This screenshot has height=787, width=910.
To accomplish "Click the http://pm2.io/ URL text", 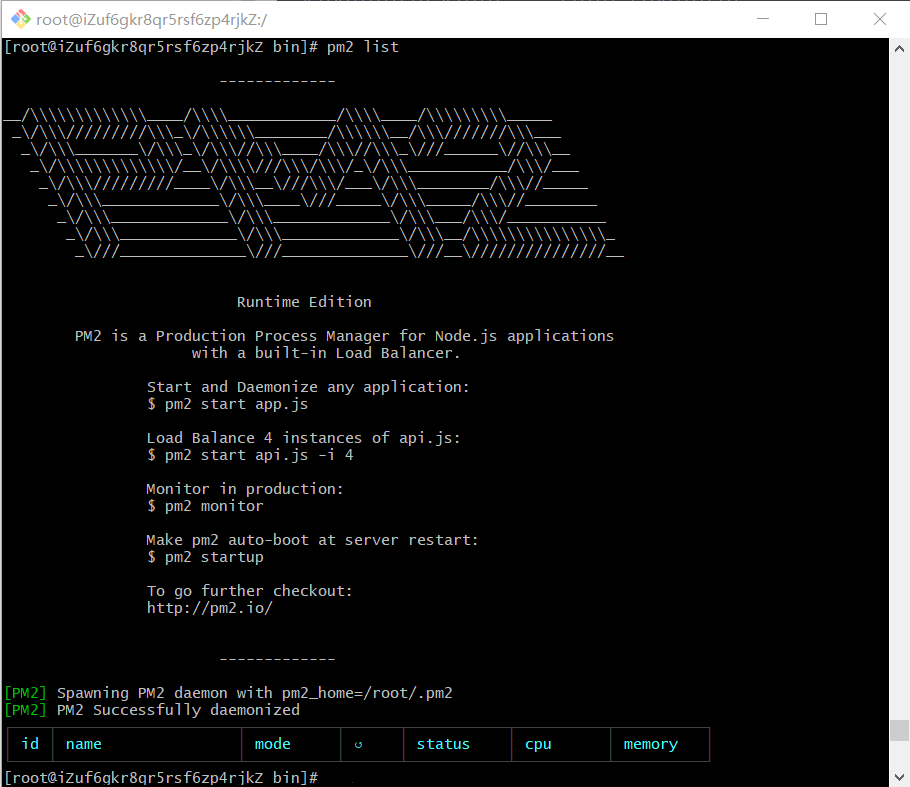I will tap(209, 608).
